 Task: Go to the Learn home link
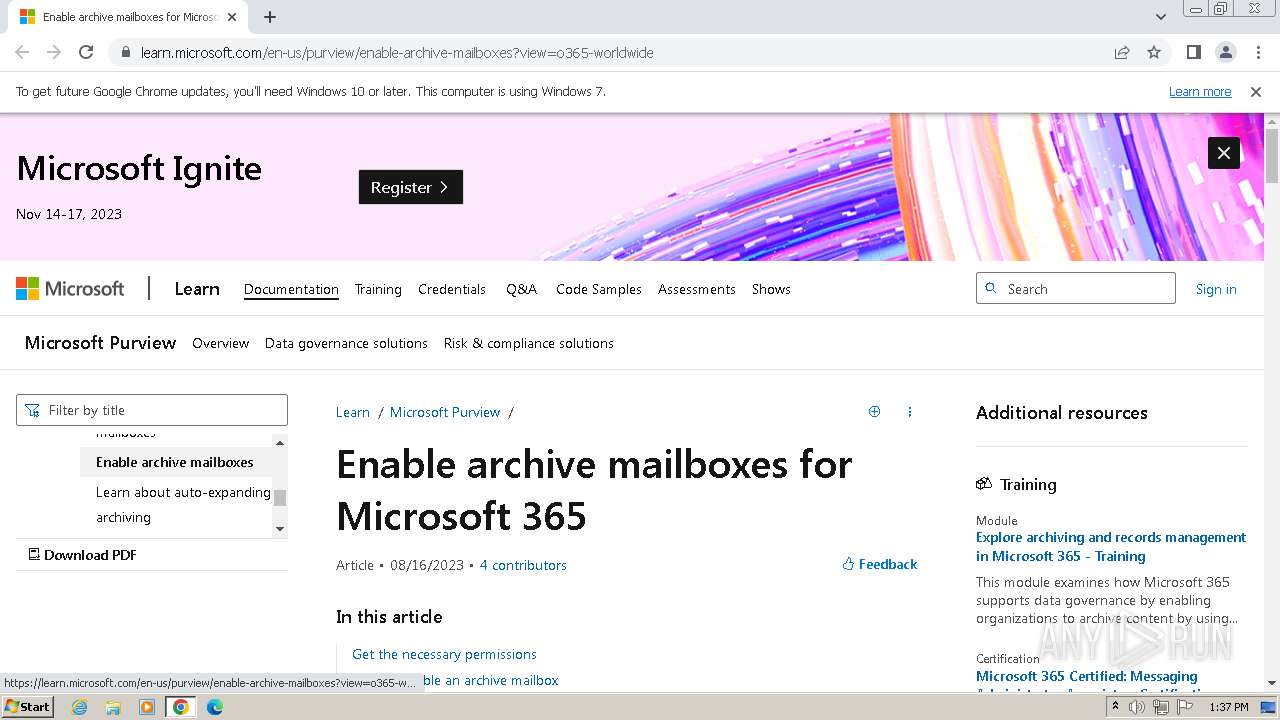[x=197, y=289]
